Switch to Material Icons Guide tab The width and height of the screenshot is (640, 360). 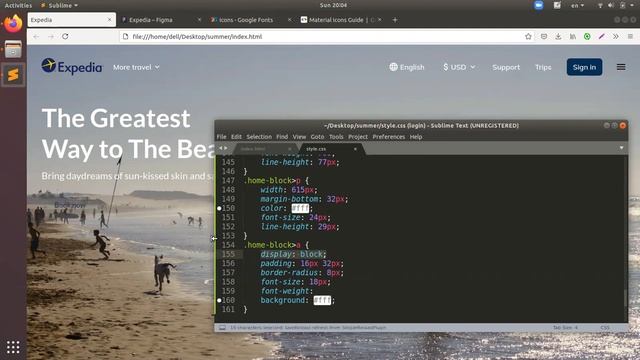point(340,20)
